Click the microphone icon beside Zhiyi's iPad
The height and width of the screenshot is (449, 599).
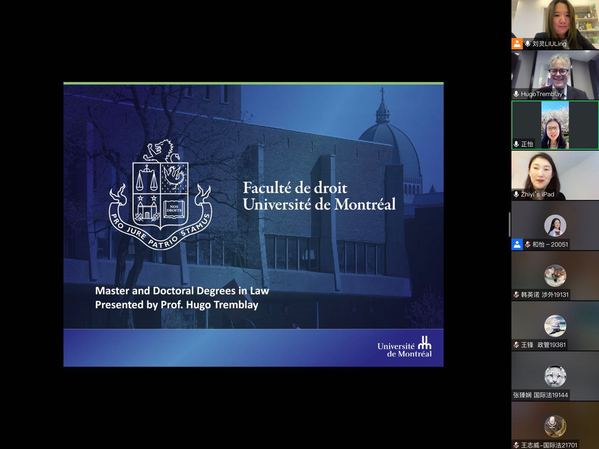(516, 194)
